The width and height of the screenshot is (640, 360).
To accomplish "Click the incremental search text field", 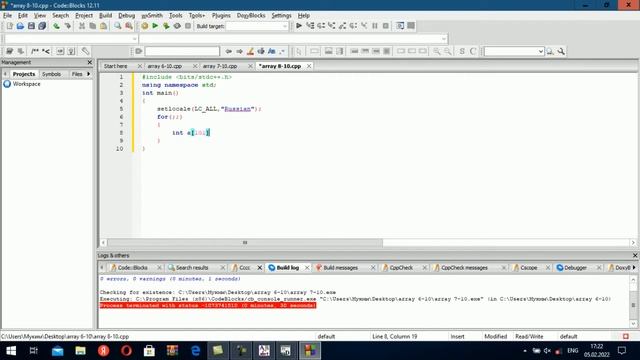I will (x=182, y=51).
